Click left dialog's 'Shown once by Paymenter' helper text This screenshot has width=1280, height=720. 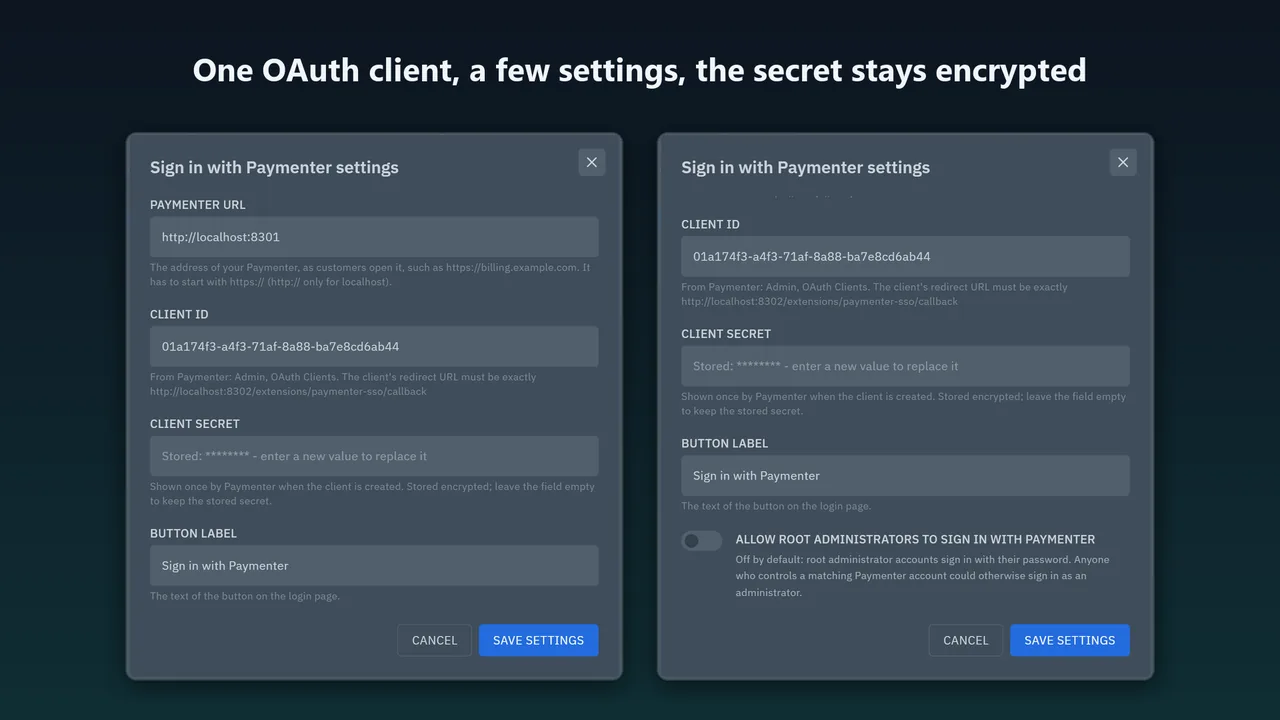click(372, 494)
